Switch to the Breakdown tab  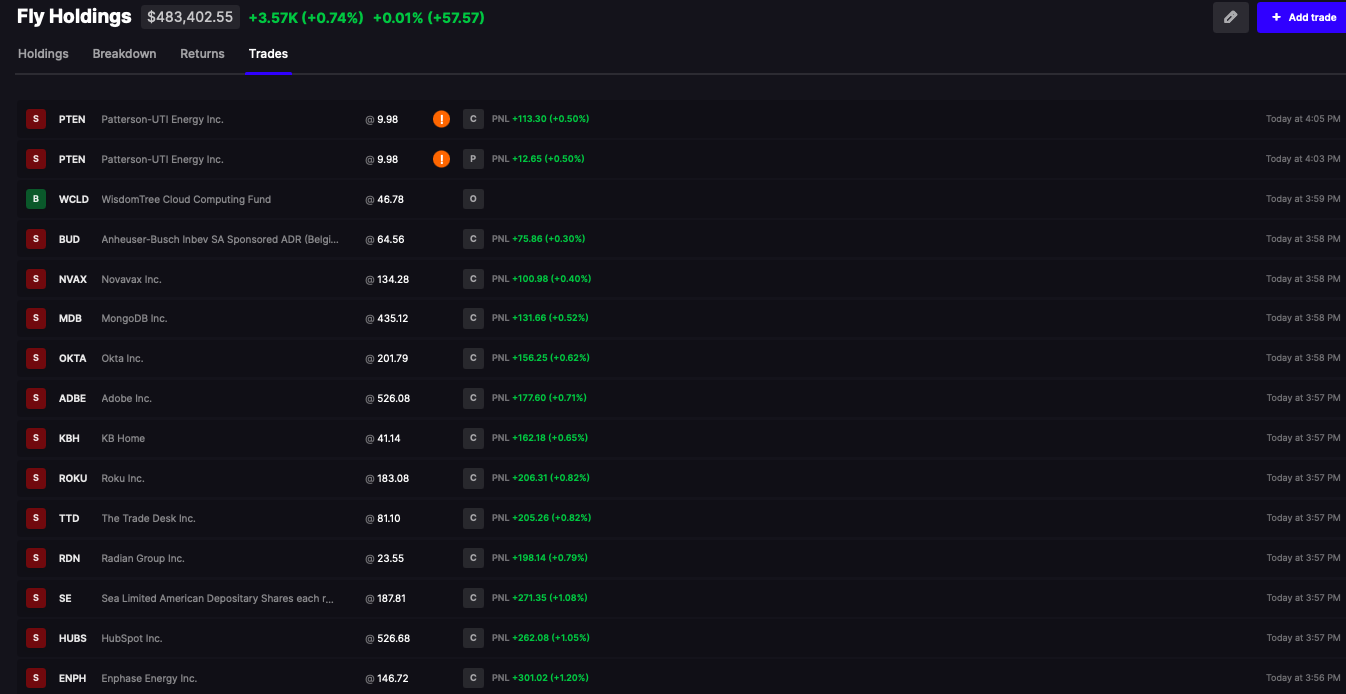pyautogui.click(x=124, y=54)
